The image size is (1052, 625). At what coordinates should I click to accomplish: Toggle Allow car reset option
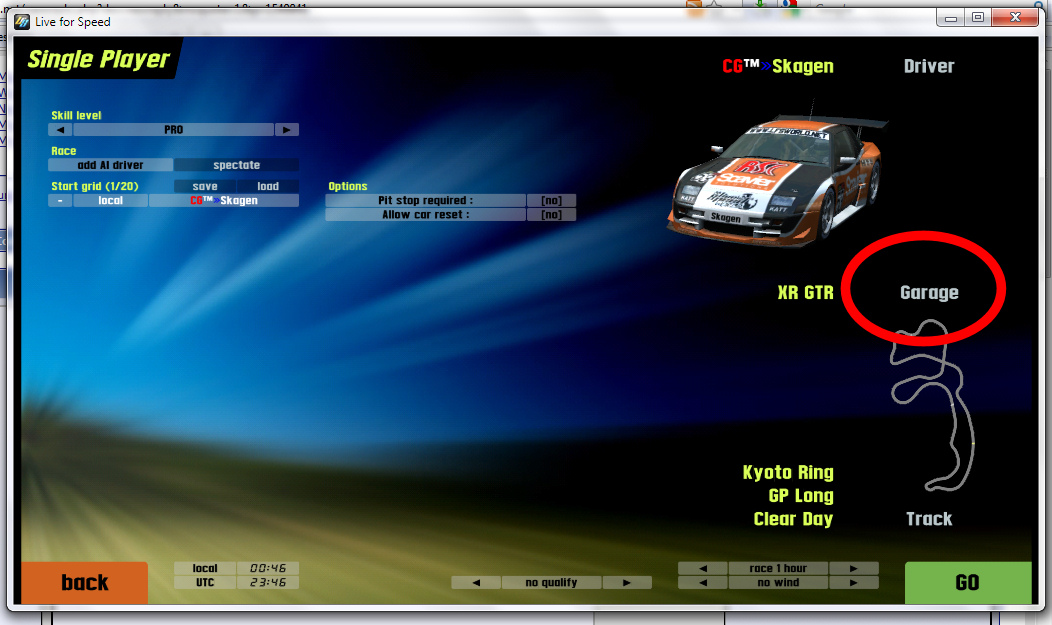tap(551, 215)
